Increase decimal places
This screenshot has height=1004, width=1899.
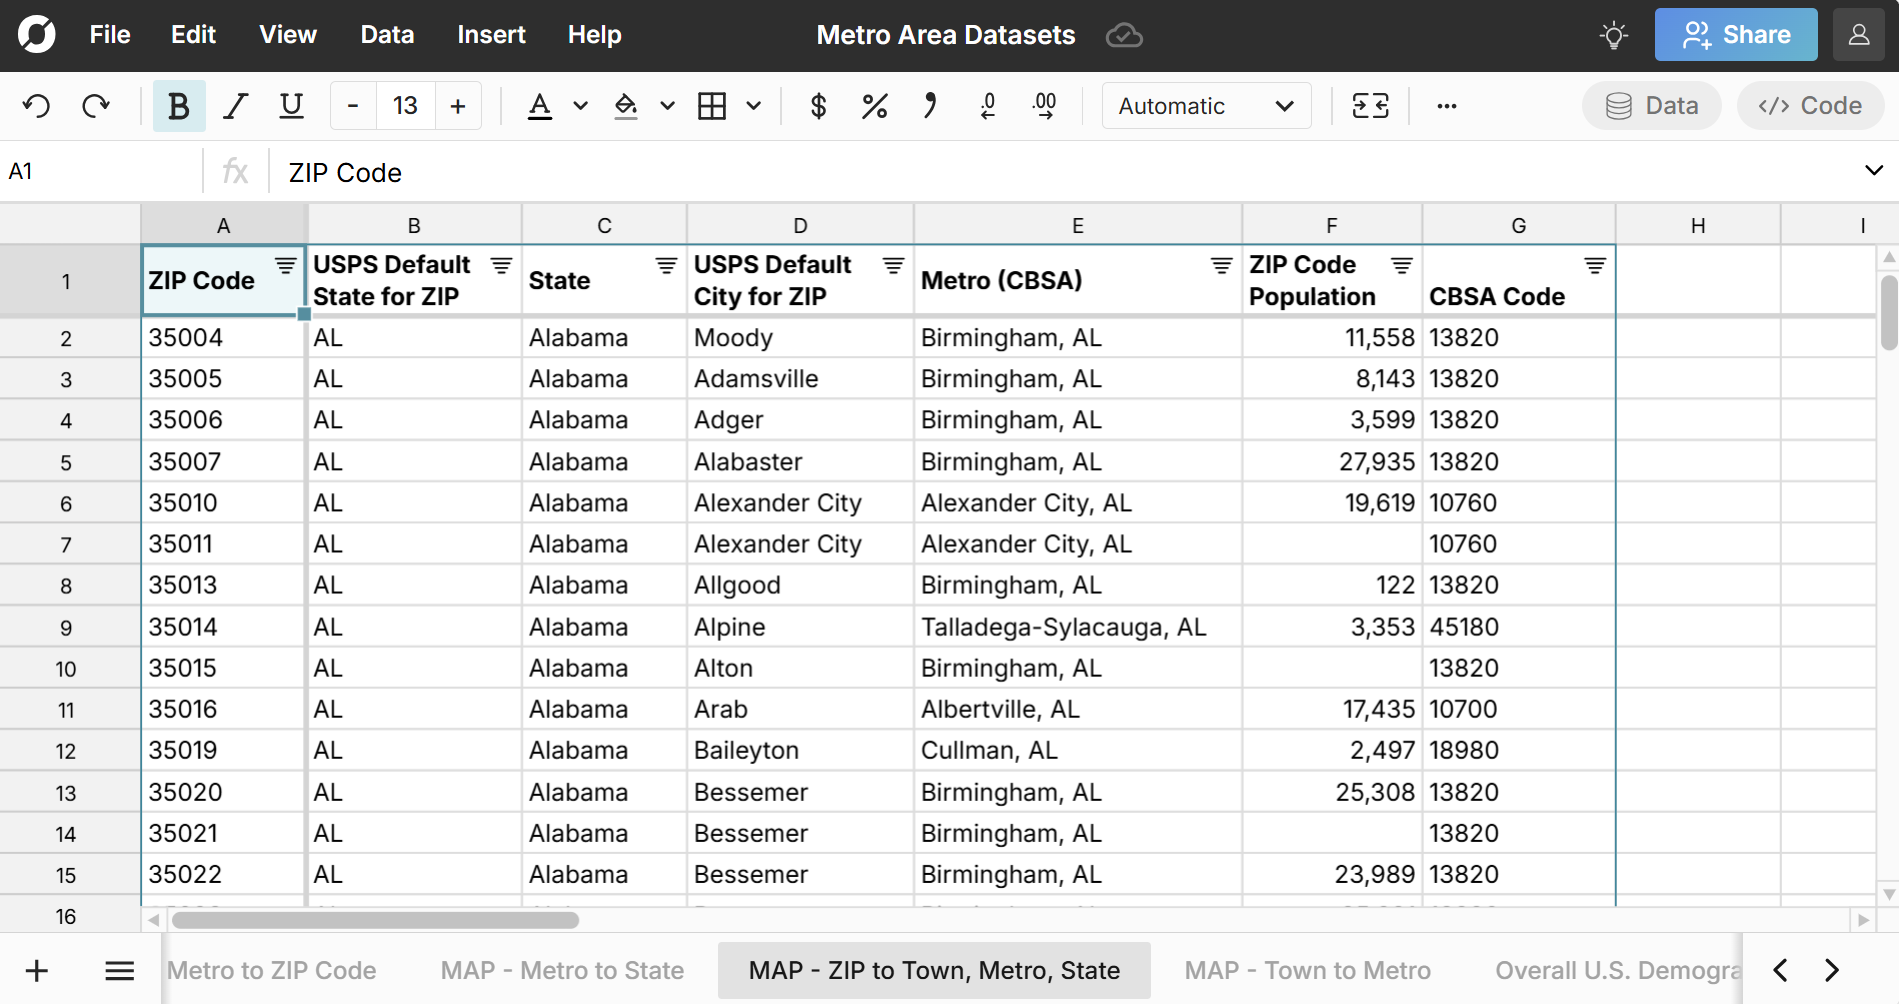tap(1044, 105)
